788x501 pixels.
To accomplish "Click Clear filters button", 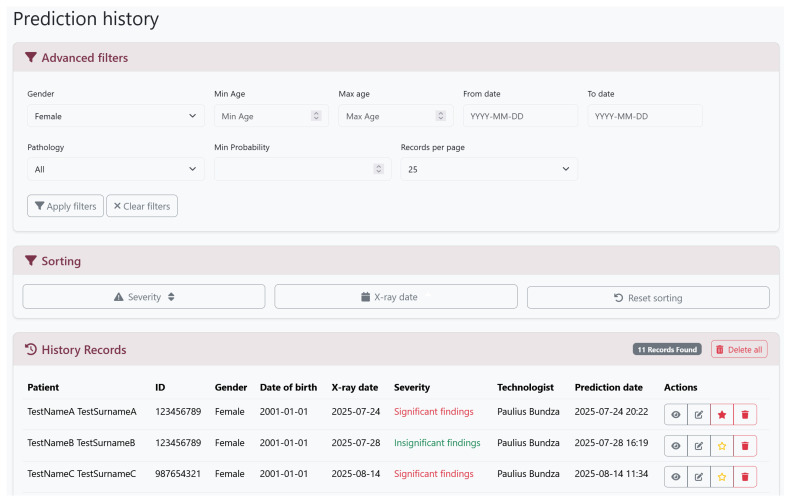I will point(142,206).
